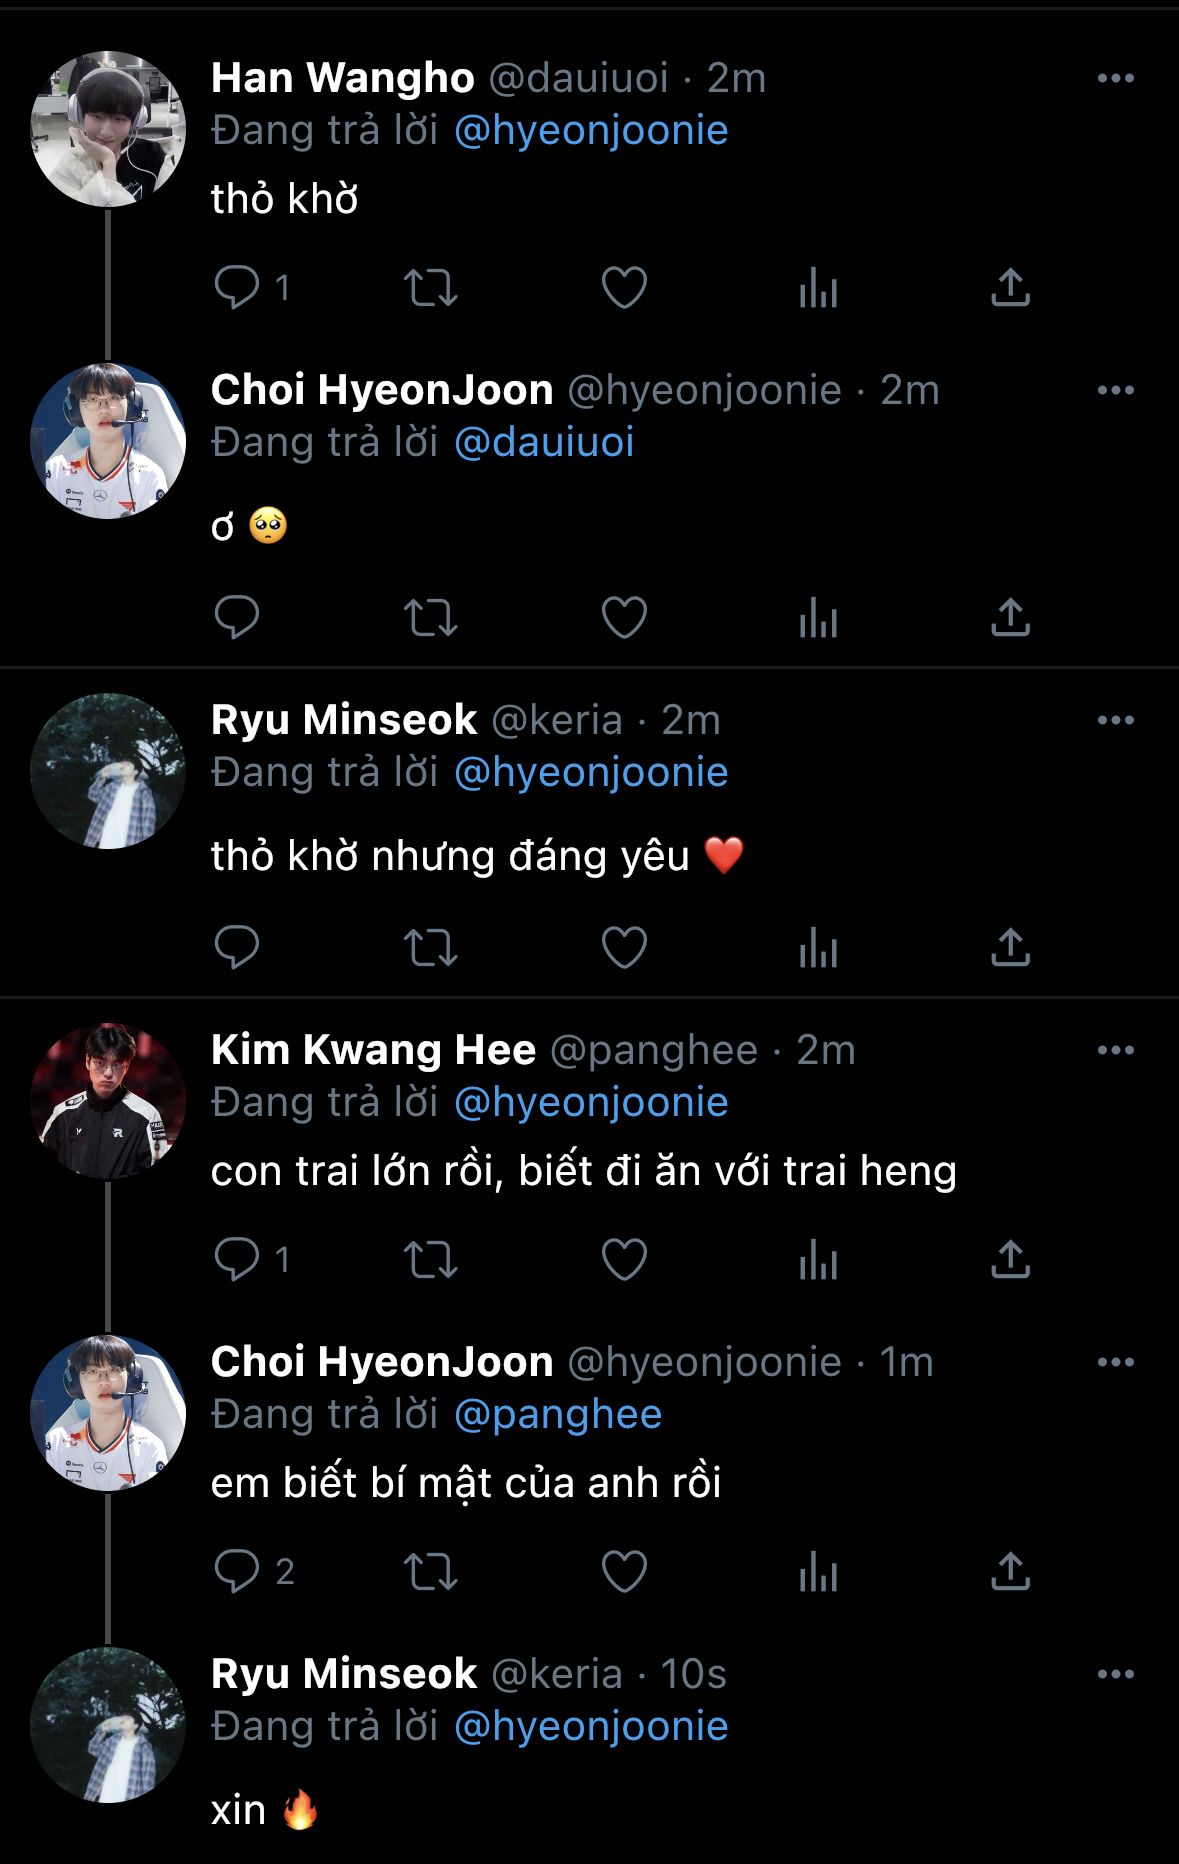
Task: Open replies on Han Wangho's tweet
Action: [238, 288]
